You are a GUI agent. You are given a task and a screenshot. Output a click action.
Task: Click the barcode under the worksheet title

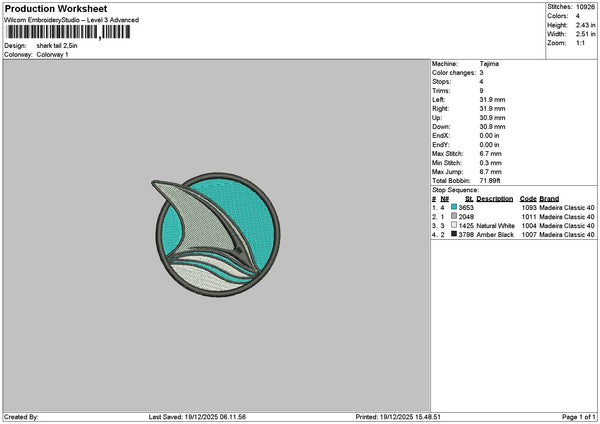[69, 32]
